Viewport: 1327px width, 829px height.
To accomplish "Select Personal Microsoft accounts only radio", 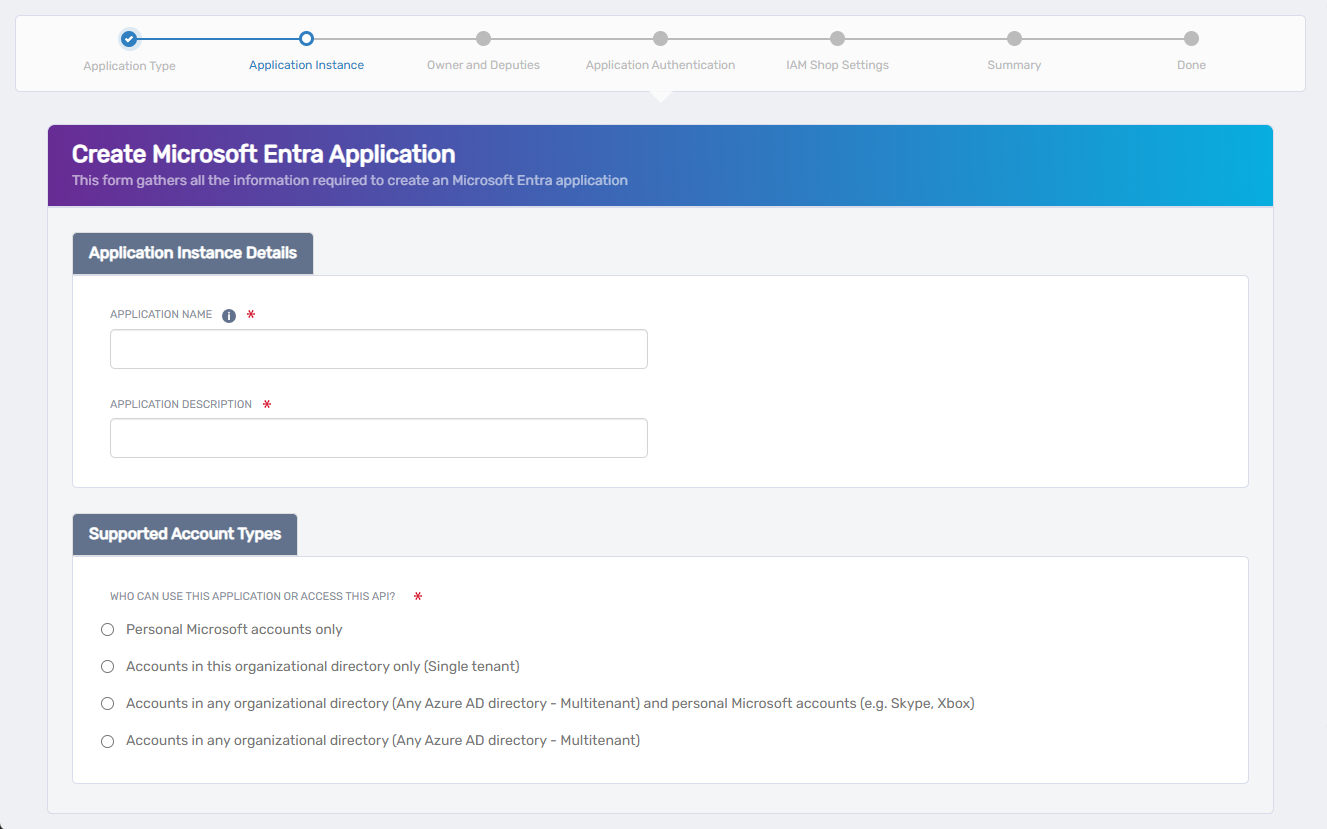I will pos(108,630).
